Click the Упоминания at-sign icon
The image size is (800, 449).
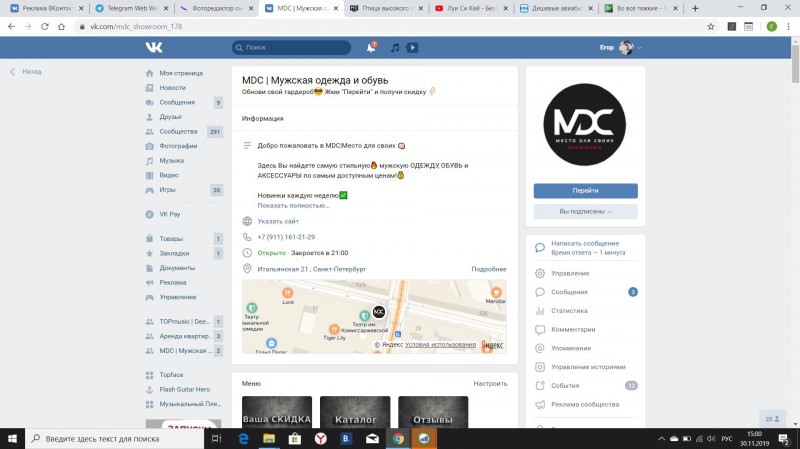pyautogui.click(x=540, y=348)
